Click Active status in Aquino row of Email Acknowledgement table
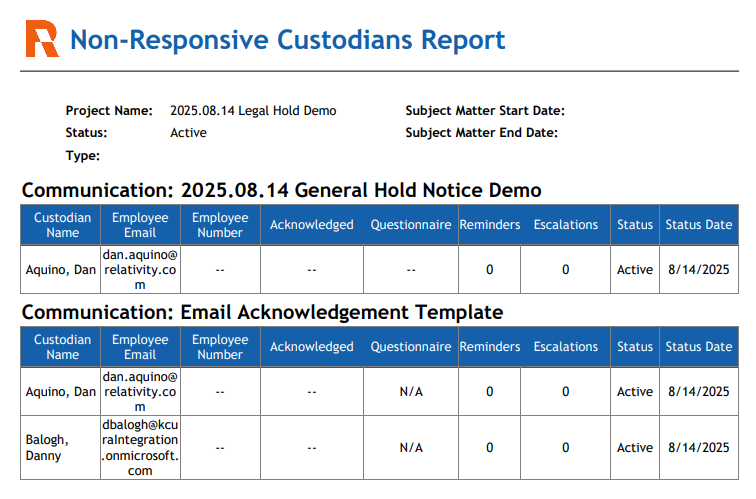 [635, 391]
